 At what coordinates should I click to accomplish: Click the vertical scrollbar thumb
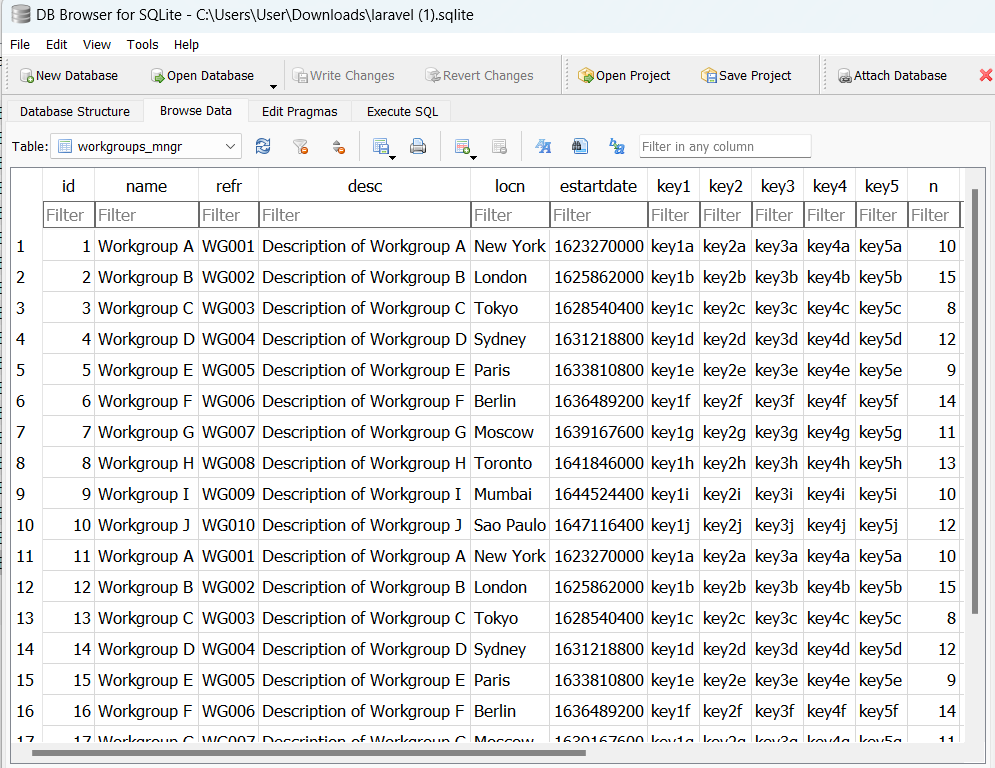(975, 401)
